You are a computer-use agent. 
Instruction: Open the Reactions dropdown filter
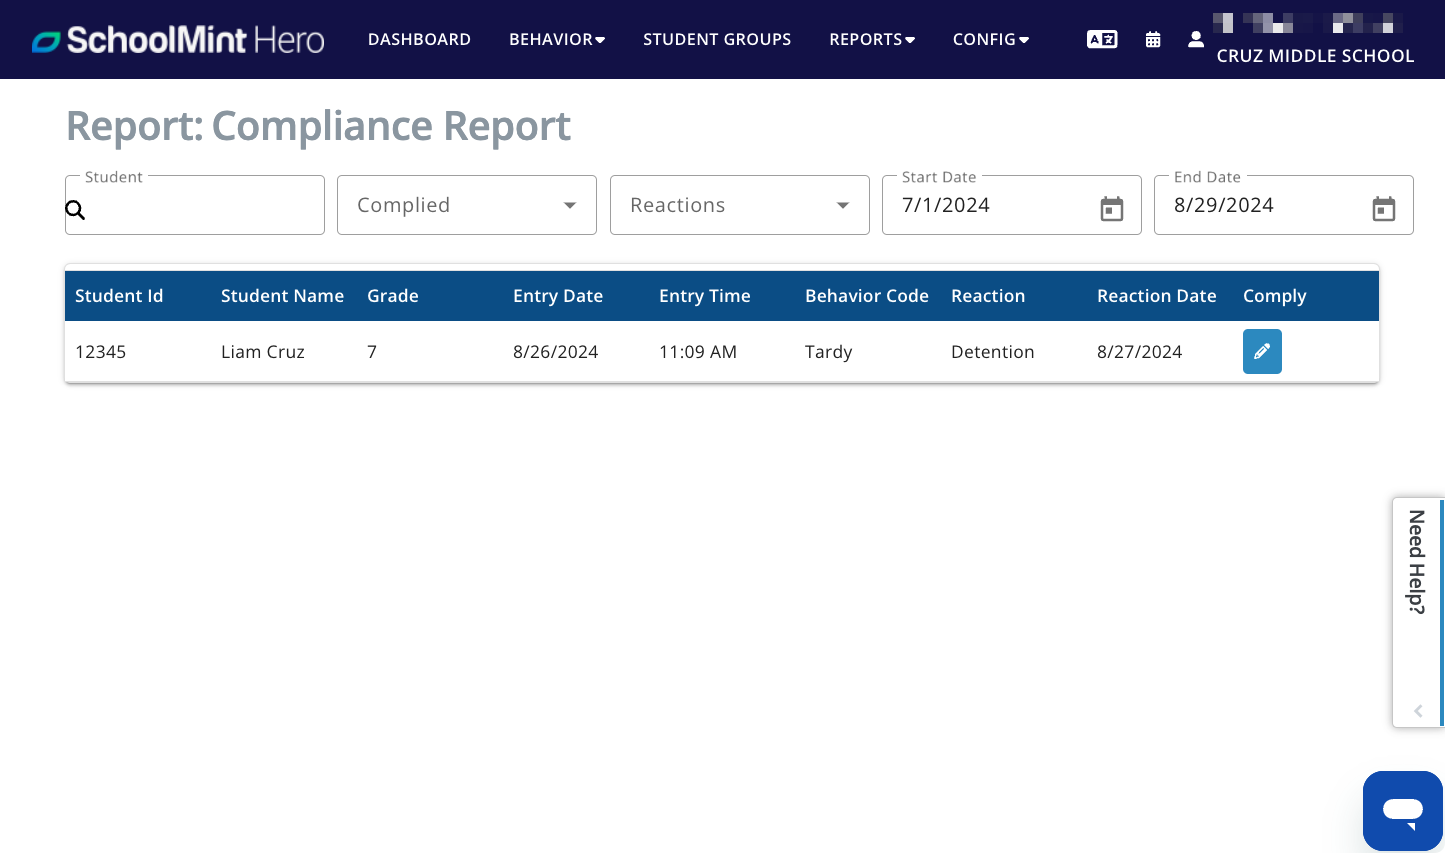740,205
